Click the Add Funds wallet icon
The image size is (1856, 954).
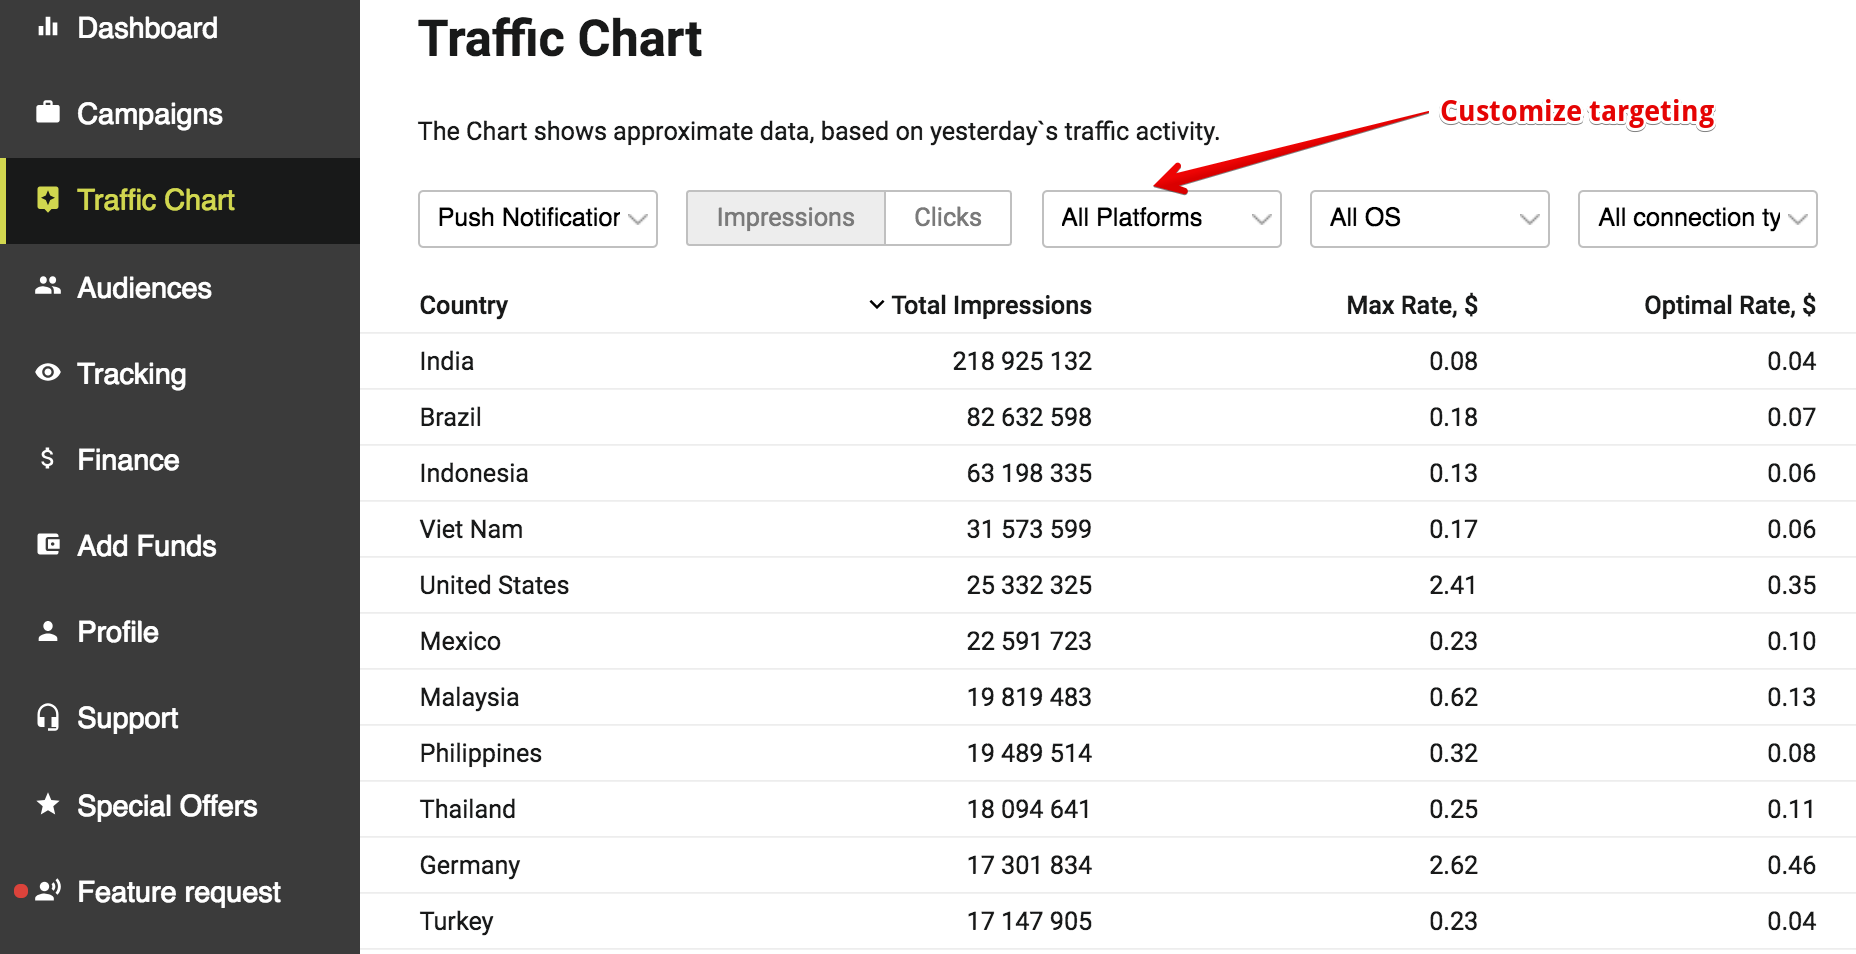click(48, 544)
